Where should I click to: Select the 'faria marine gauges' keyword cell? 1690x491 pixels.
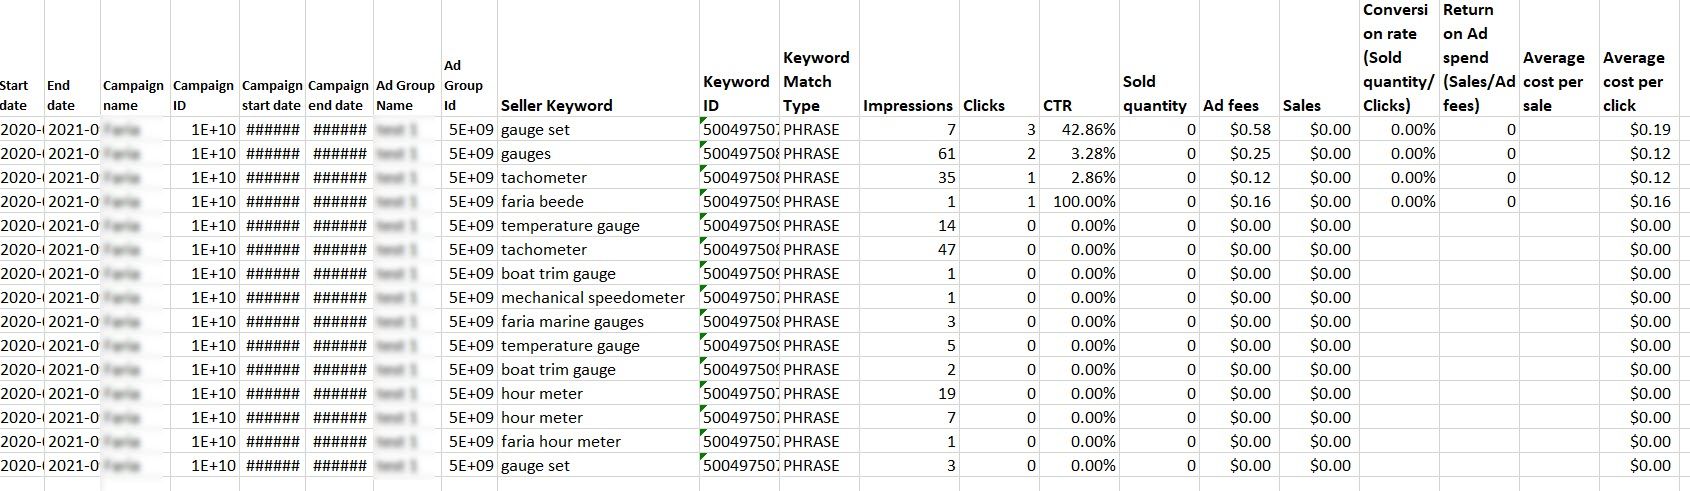click(598, 321)
